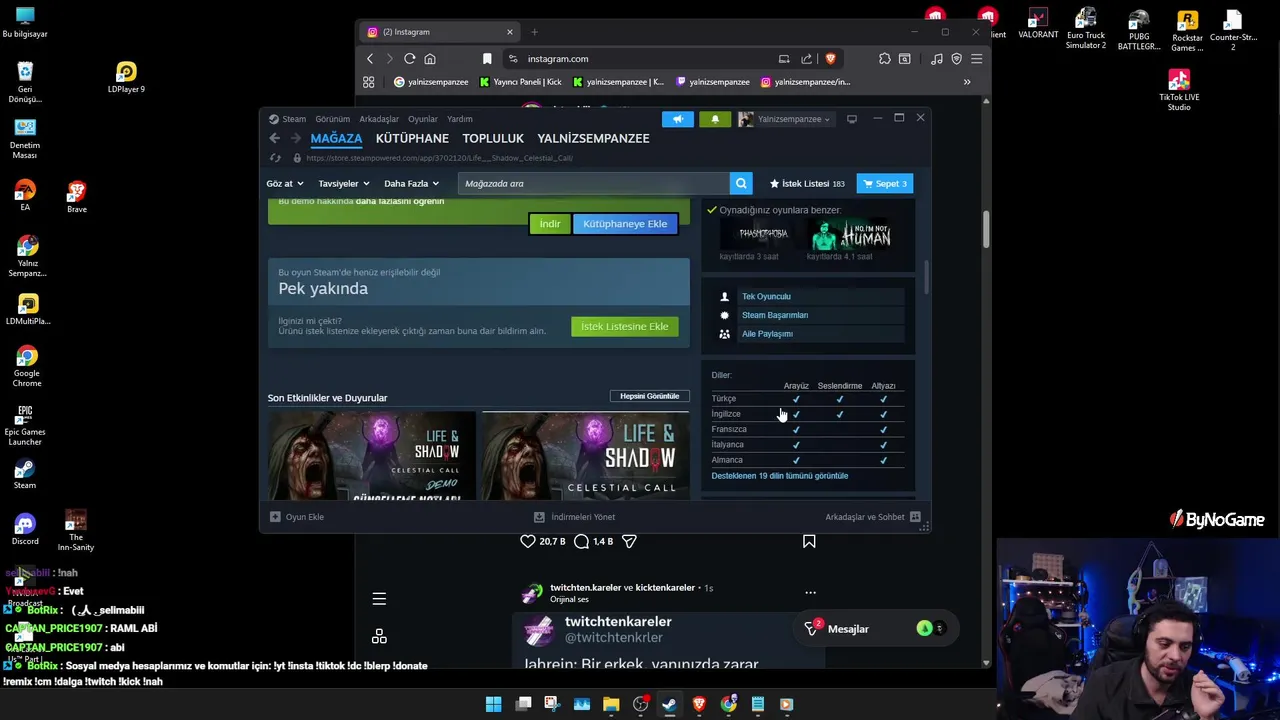The width and height of the screenshot is (1280, 720).
Task: Open the Görünüm menu
Action: [x=333, y=119]
